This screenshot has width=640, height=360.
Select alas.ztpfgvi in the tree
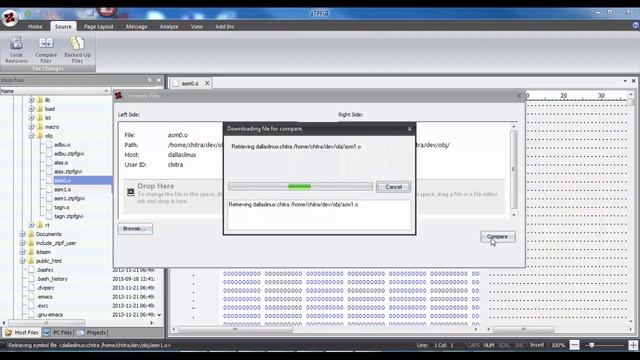68,171
